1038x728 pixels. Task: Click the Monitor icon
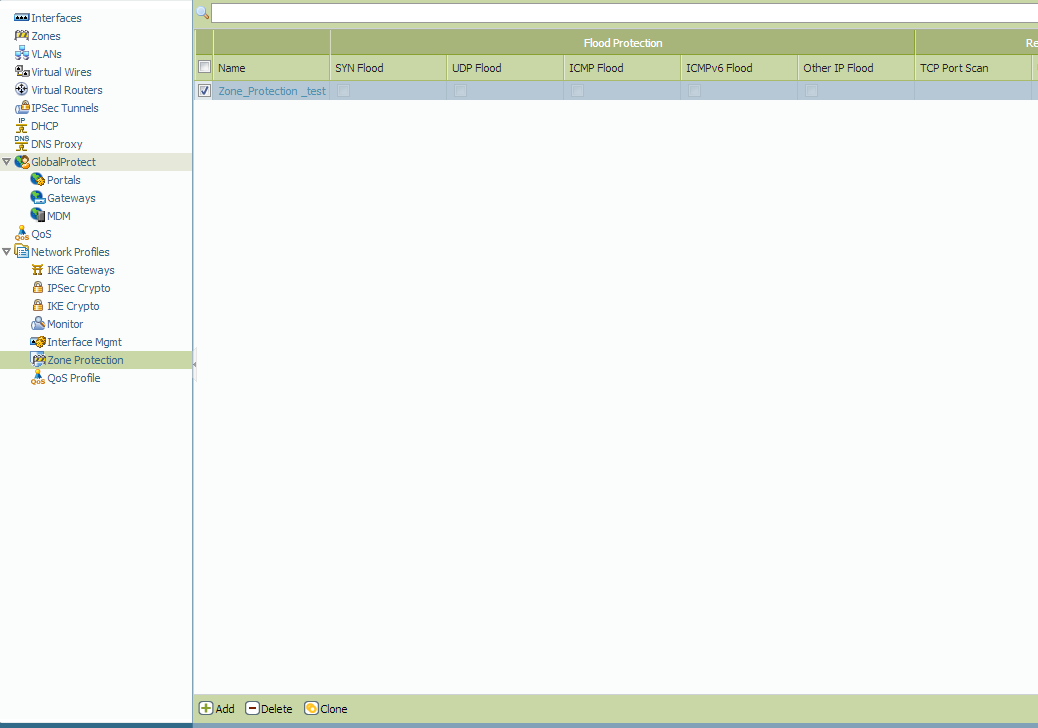(x=38, y=324)
